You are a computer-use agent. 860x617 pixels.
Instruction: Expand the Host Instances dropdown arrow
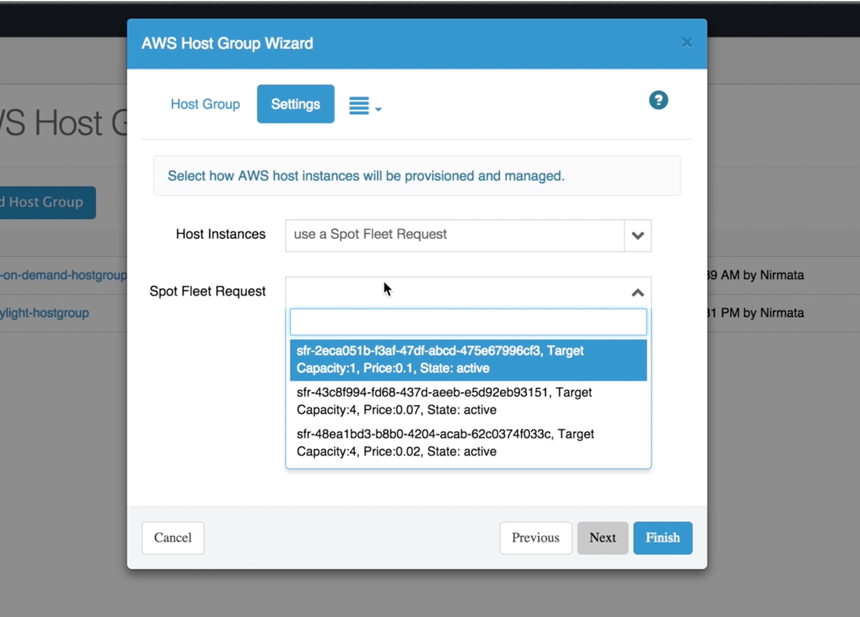coord(637,236)
